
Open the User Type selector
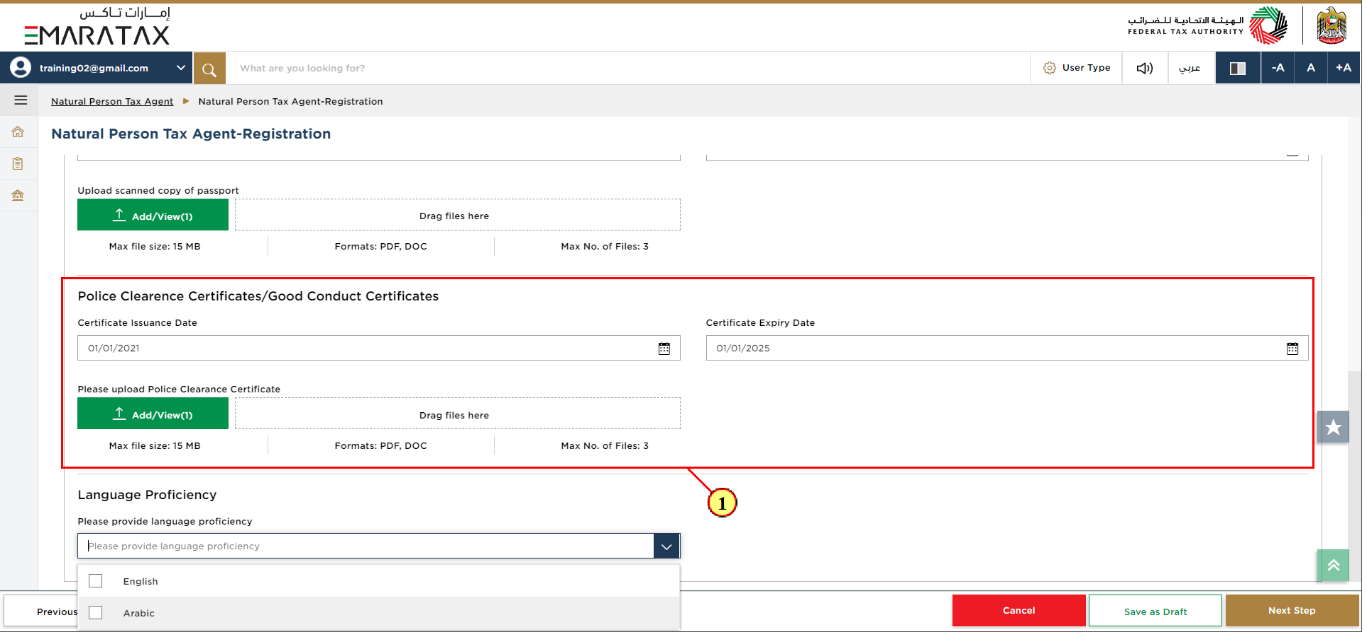point(1076,68)
